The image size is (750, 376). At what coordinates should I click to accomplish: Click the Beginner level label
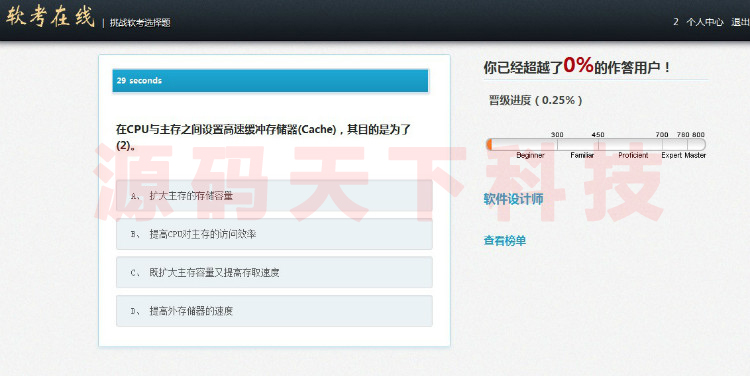coord(530,155)
